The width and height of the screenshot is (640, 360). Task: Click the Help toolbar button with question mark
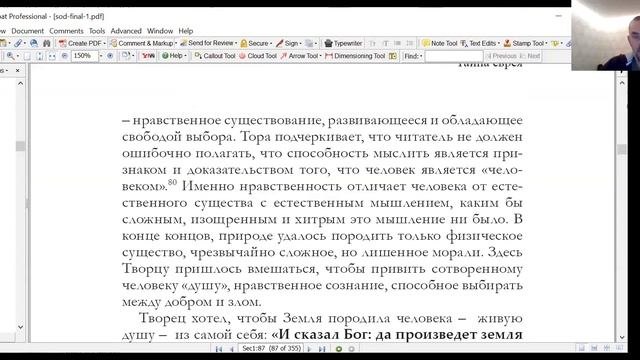pyautogui.click(x=171, y=56)
